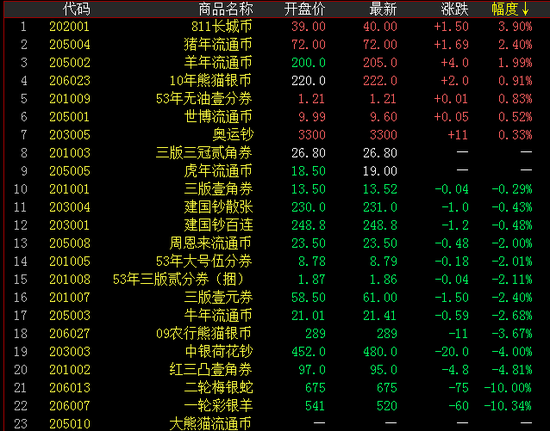This screenshot has height=431, width=550.
Task: Click the -10.00% change of 二轮梅银蛇
Action: coord(508,388)
